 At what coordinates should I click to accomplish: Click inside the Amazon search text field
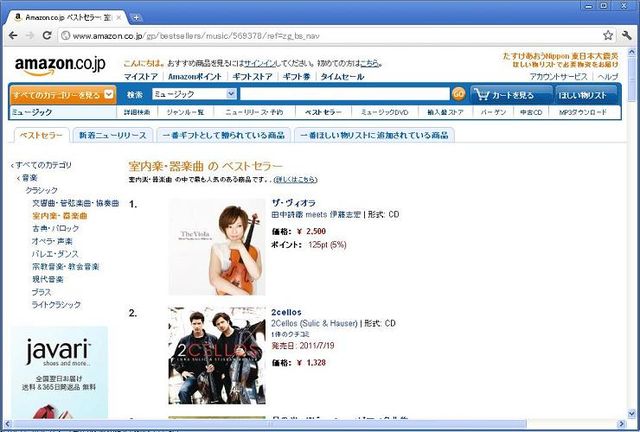[x=345, y=94]
